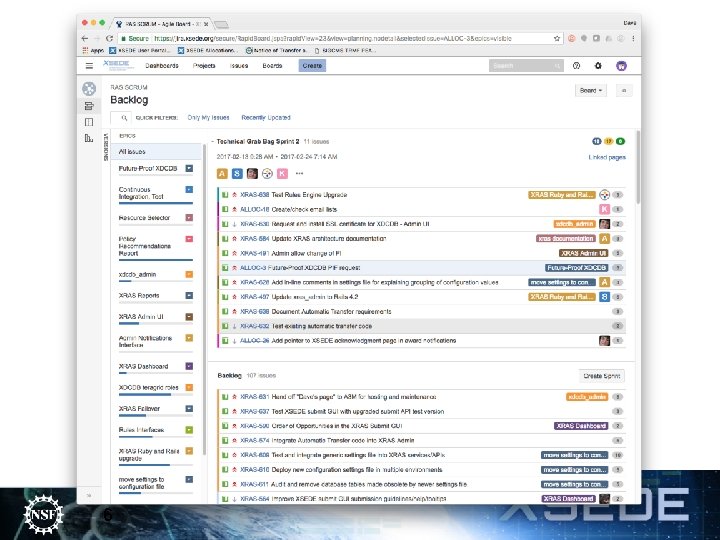
Task: Open the Dashboards menu
Action: (x=162, y=66)
